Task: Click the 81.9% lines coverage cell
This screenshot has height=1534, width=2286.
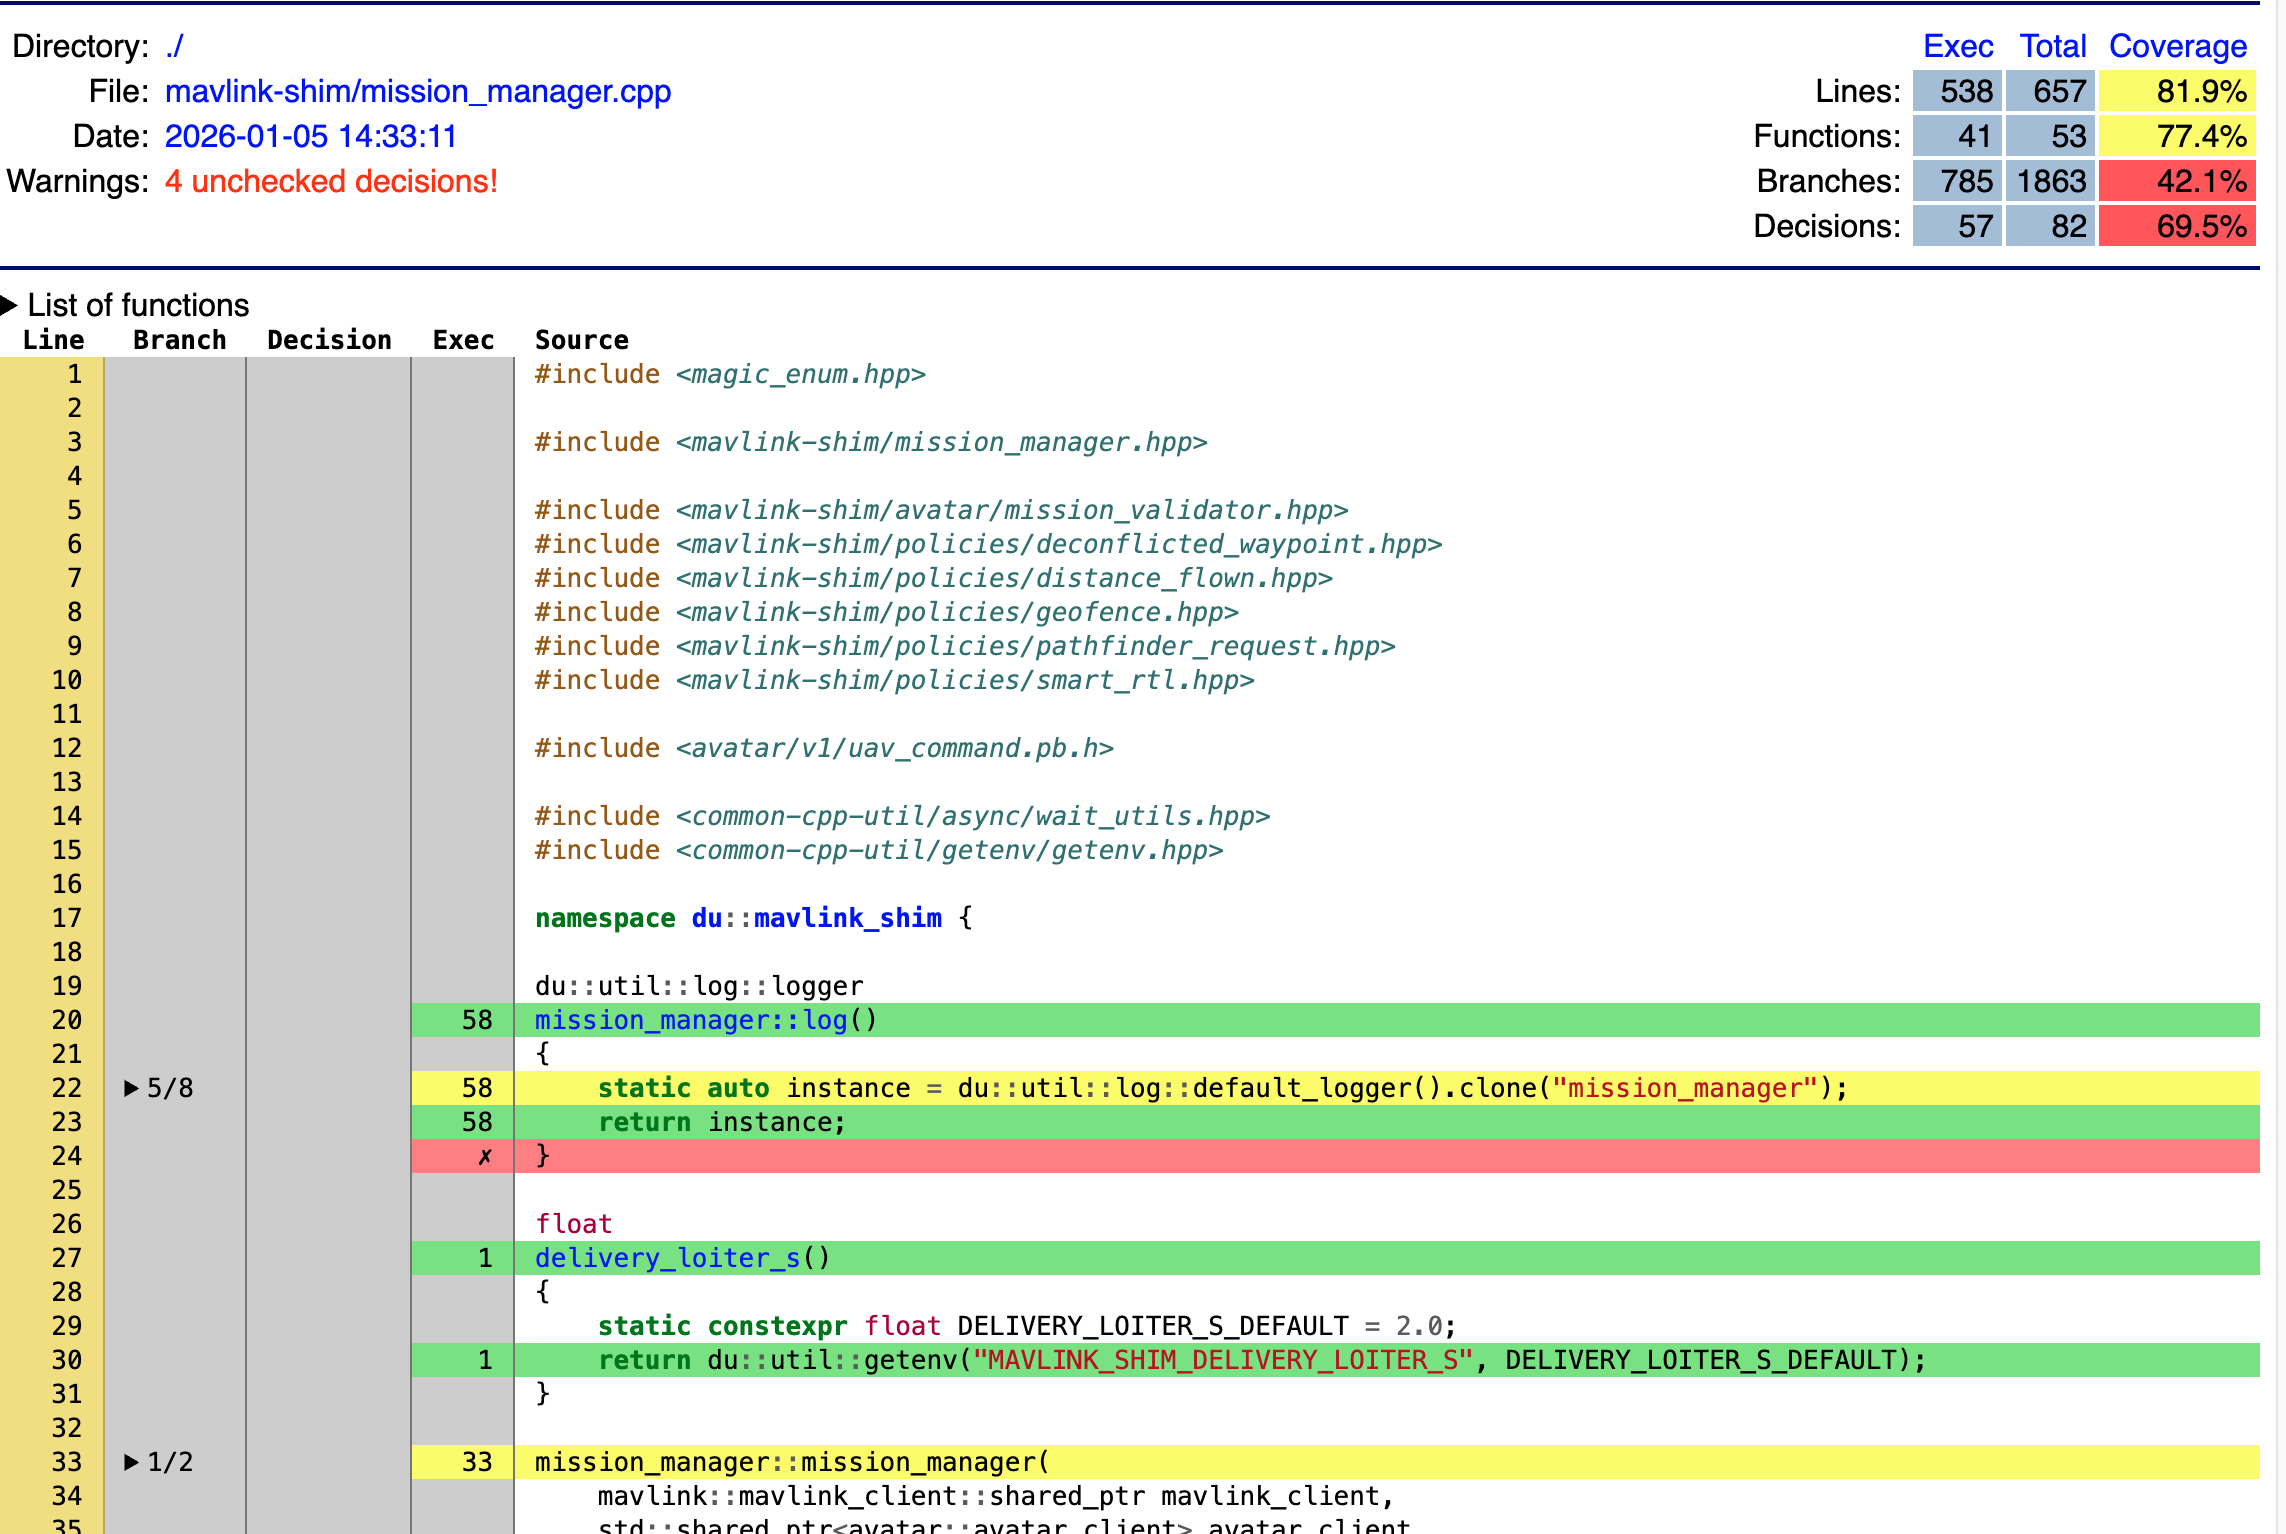Action: pyautogui.click(x=2177, y=91)
